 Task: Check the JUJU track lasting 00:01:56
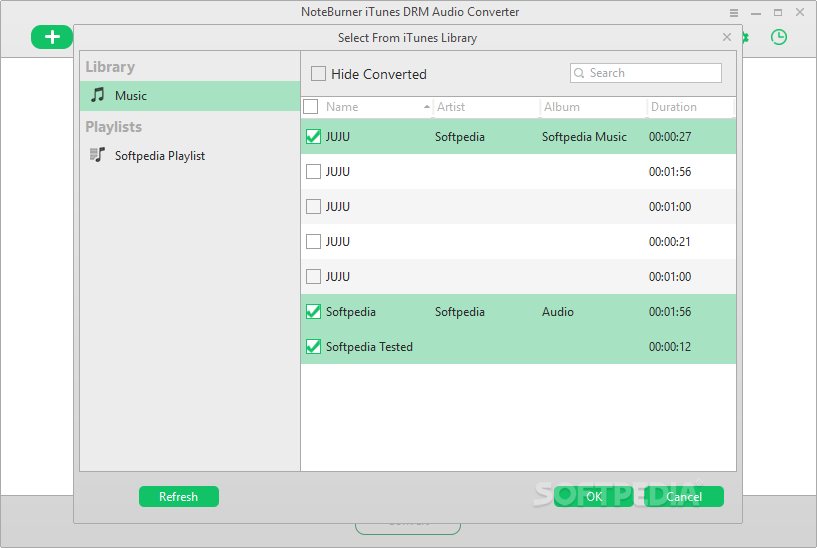tap(313, 171)
